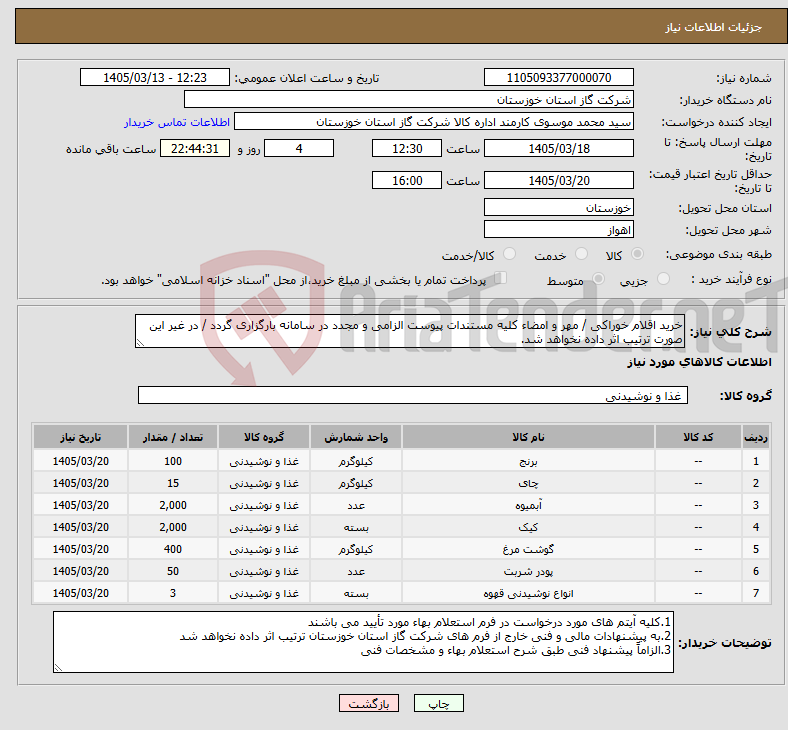The image size is (788, 730).
Task: Click the کد کالا column header
Action: [x=698, y=437]
